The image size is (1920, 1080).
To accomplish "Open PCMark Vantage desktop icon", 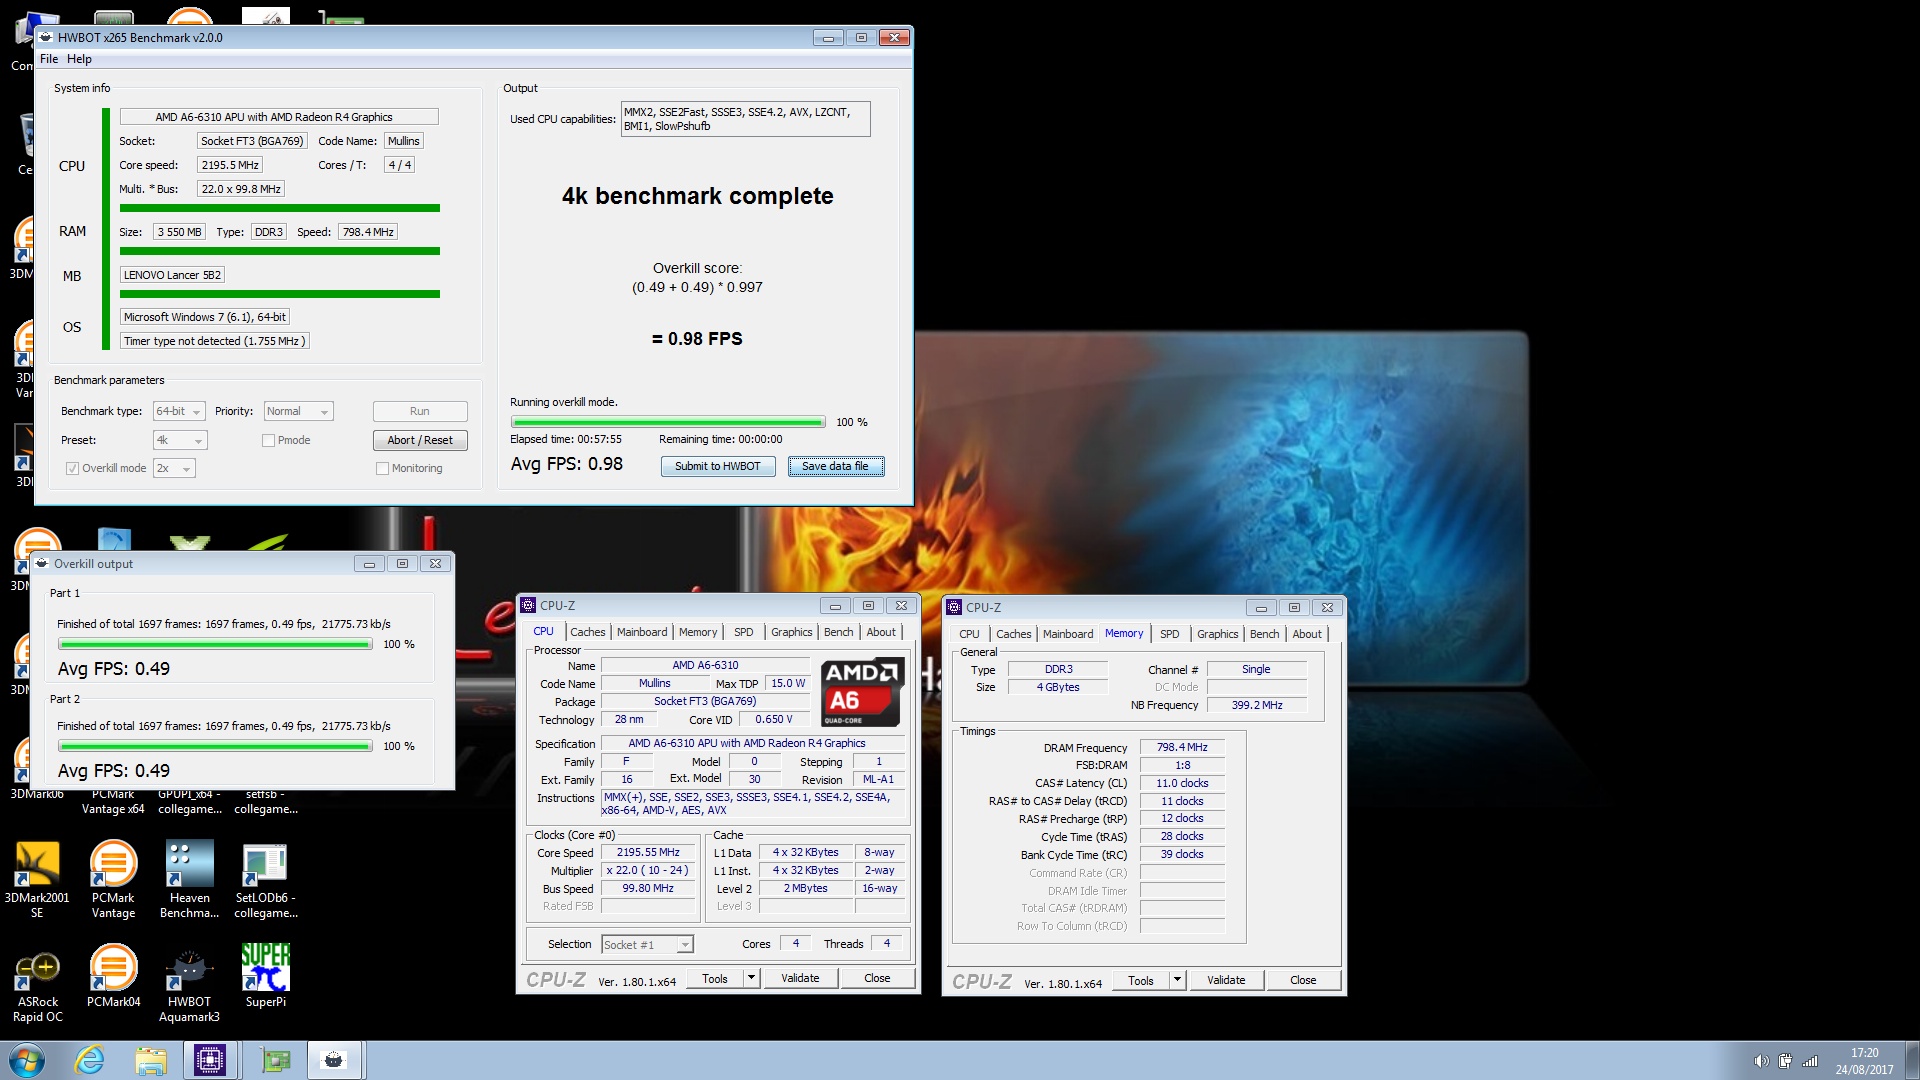I will 114,881.
